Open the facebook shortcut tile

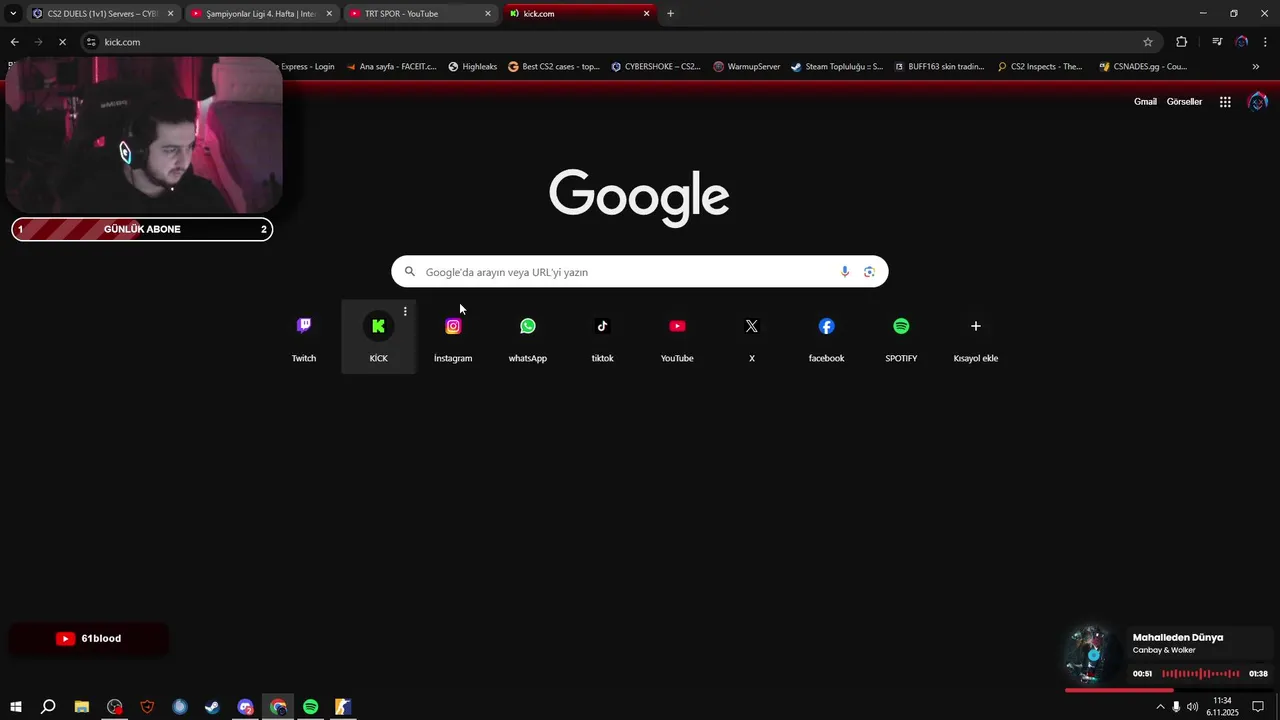(x=826, y=337)
